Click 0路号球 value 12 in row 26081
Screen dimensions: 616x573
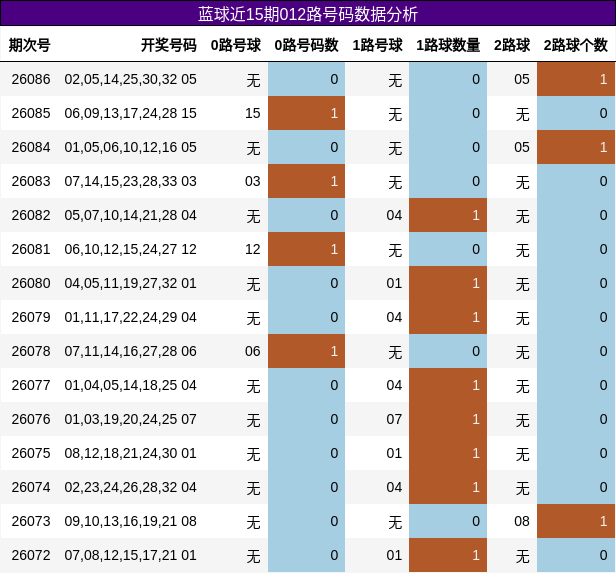pos(253,249)
